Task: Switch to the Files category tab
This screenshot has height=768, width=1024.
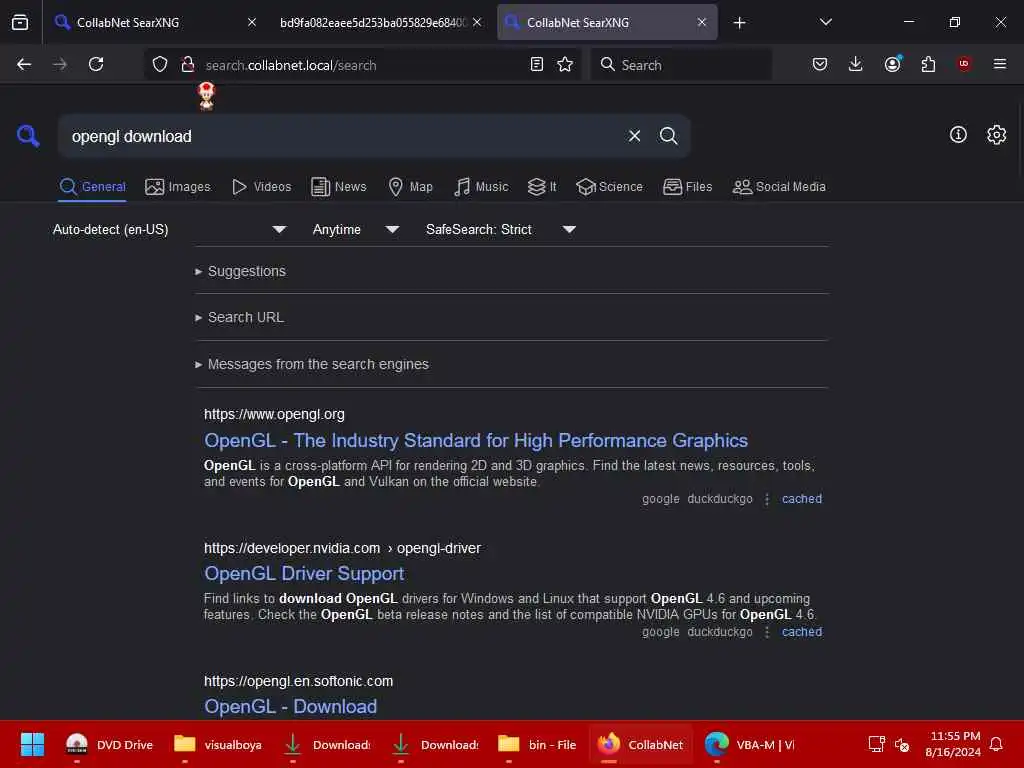Action: click(687, 187)
